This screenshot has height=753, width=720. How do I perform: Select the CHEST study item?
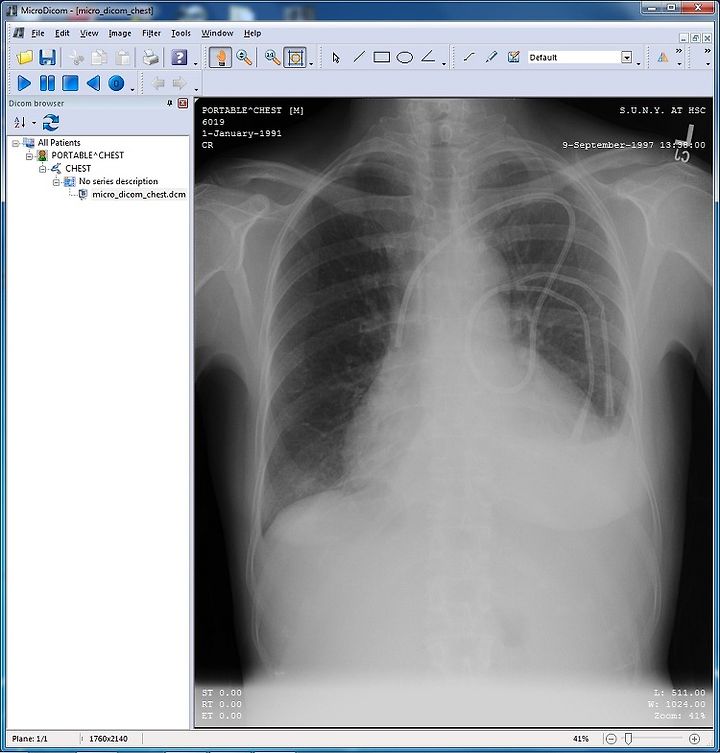click(78, 169)
